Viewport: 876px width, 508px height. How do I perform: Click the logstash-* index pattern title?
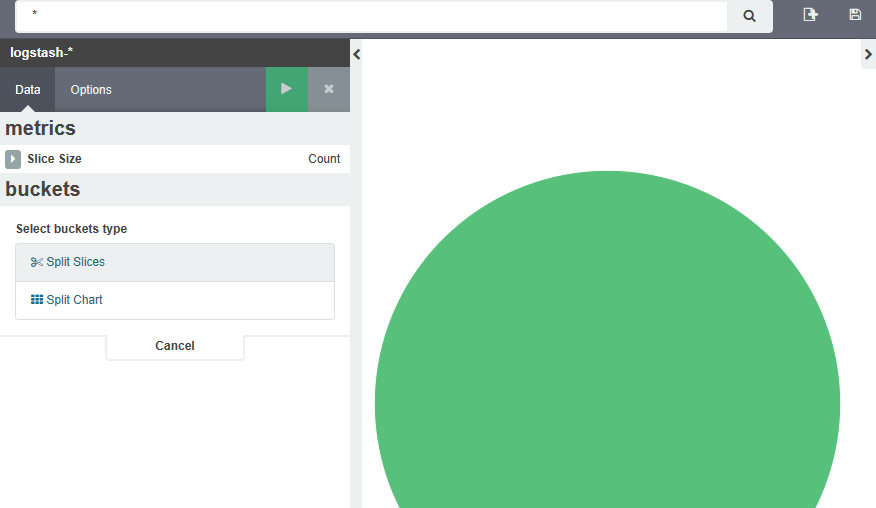click(41, 53)
